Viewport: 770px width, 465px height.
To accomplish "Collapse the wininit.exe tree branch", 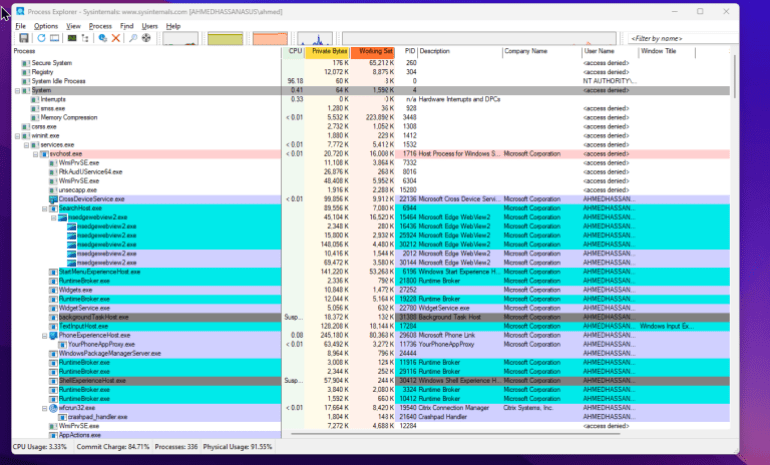I will point(19,135).
